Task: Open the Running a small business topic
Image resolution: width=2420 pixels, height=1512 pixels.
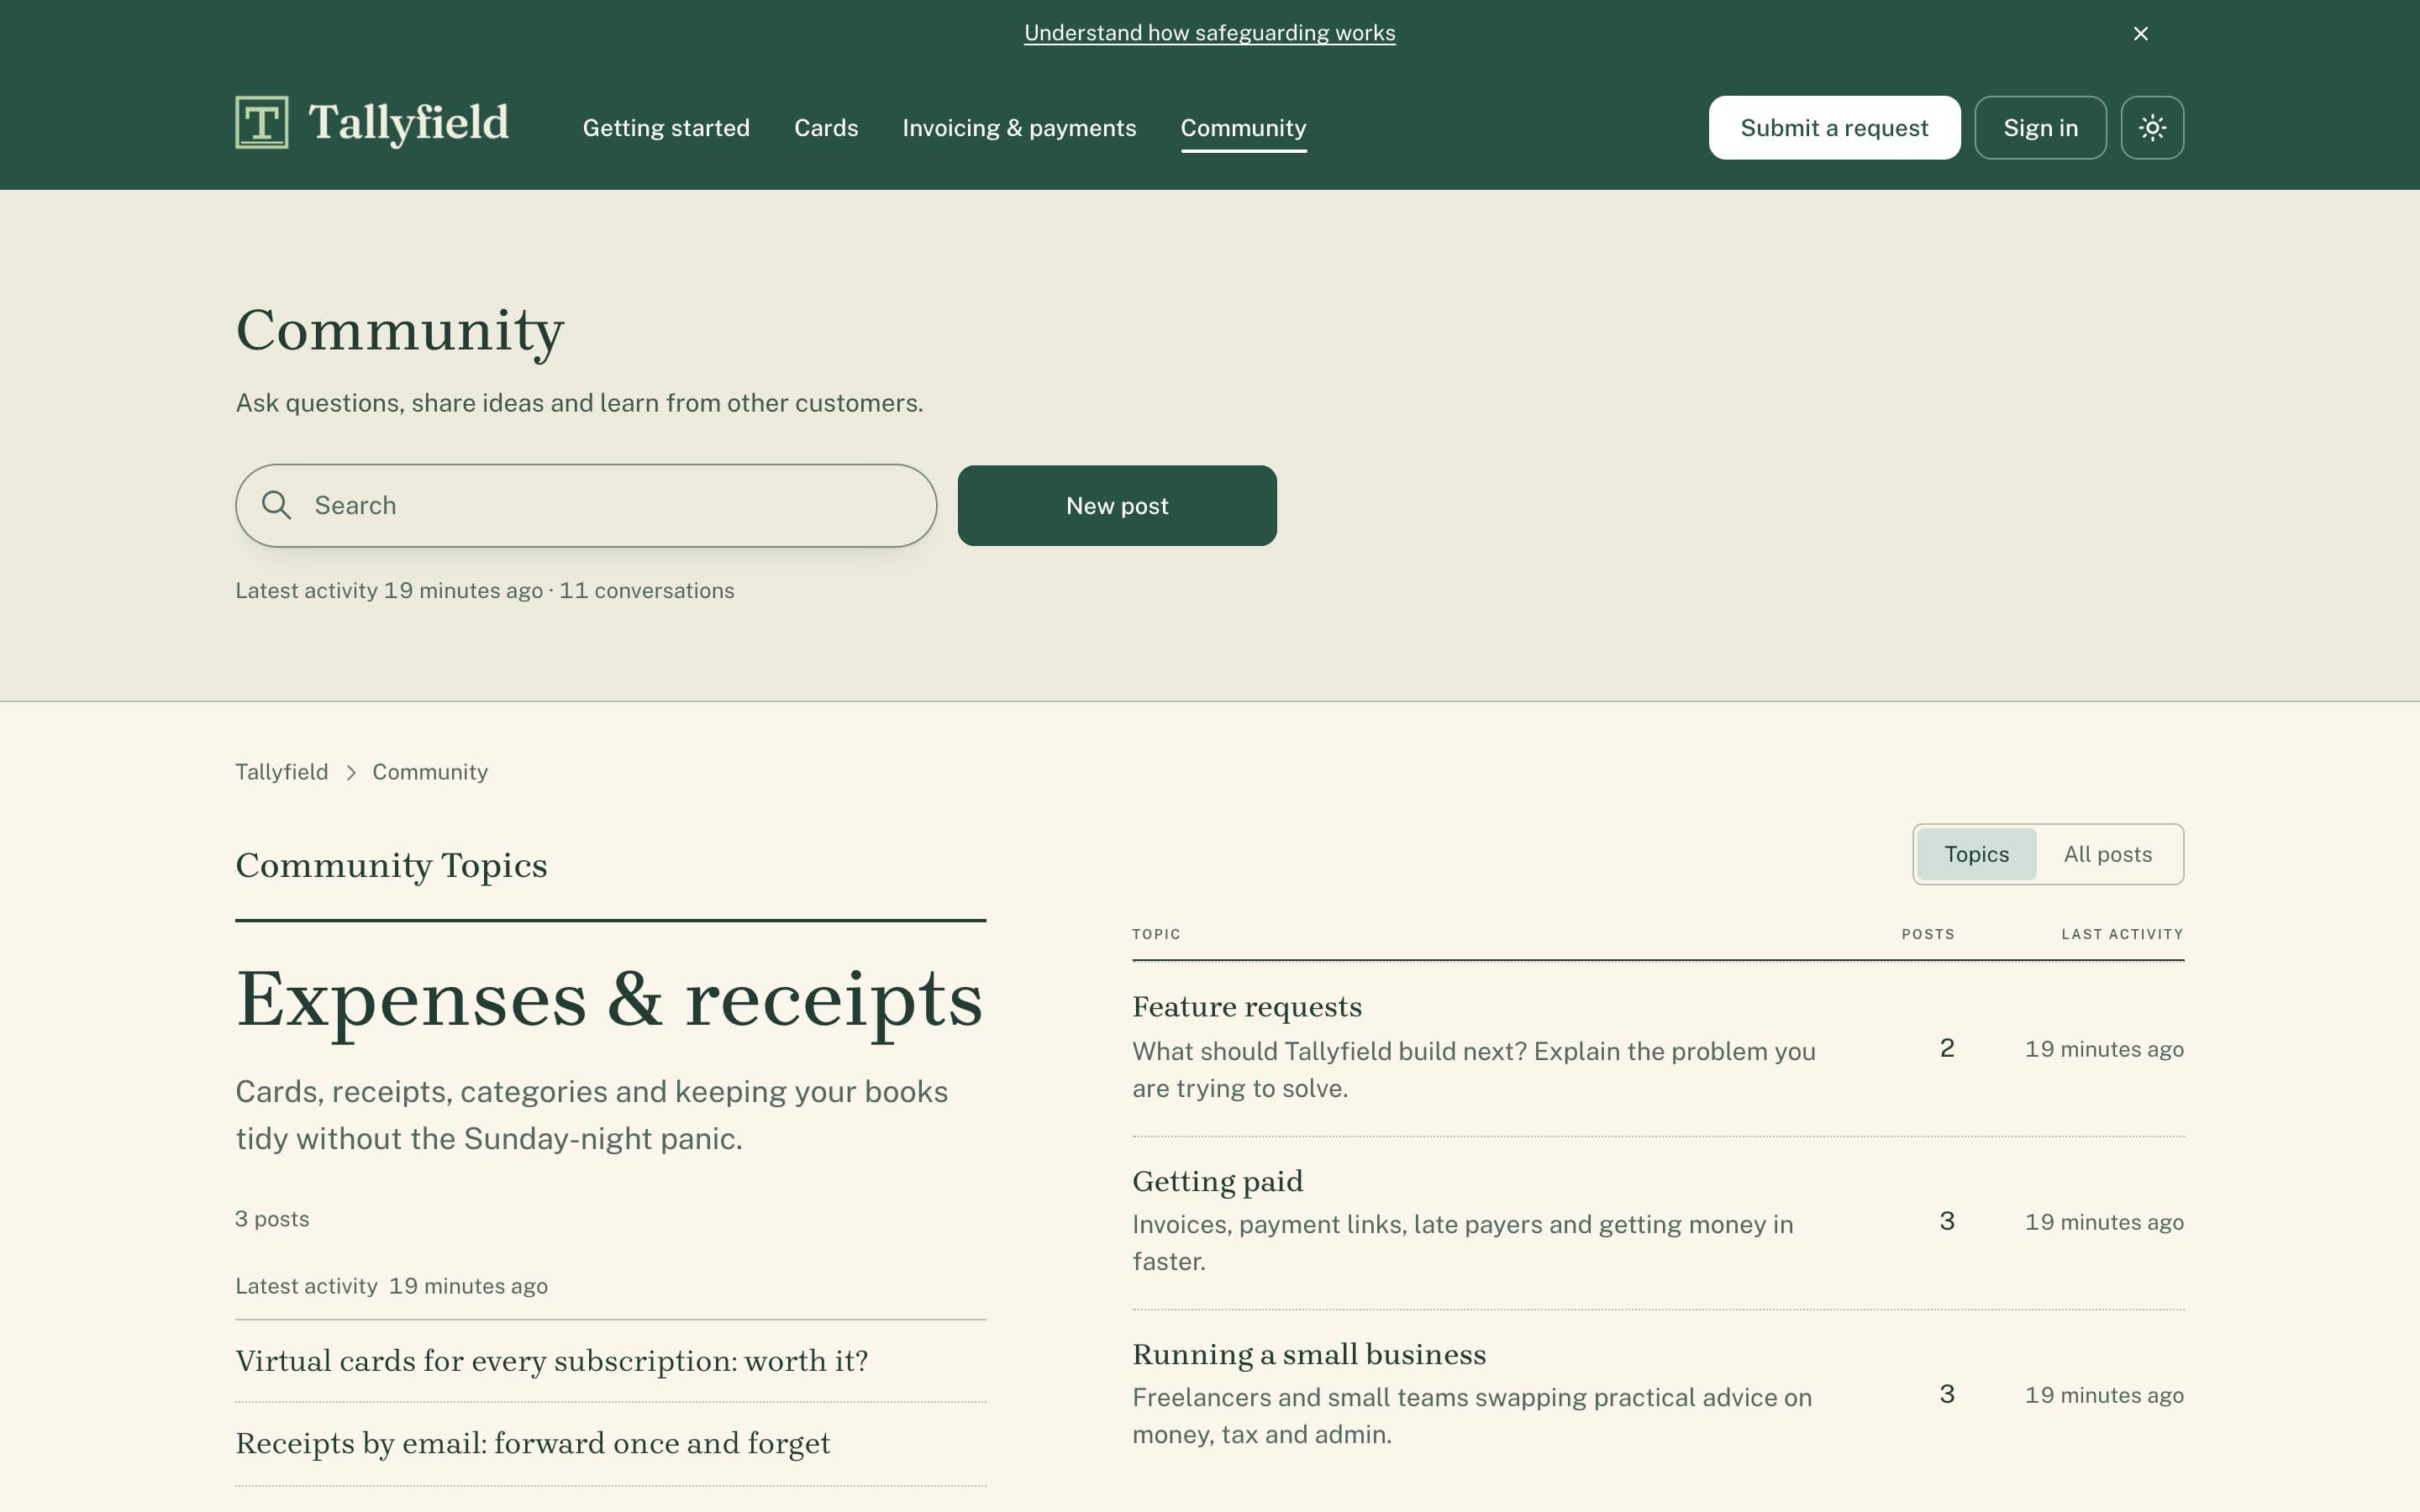Action: [1309, 1354]
